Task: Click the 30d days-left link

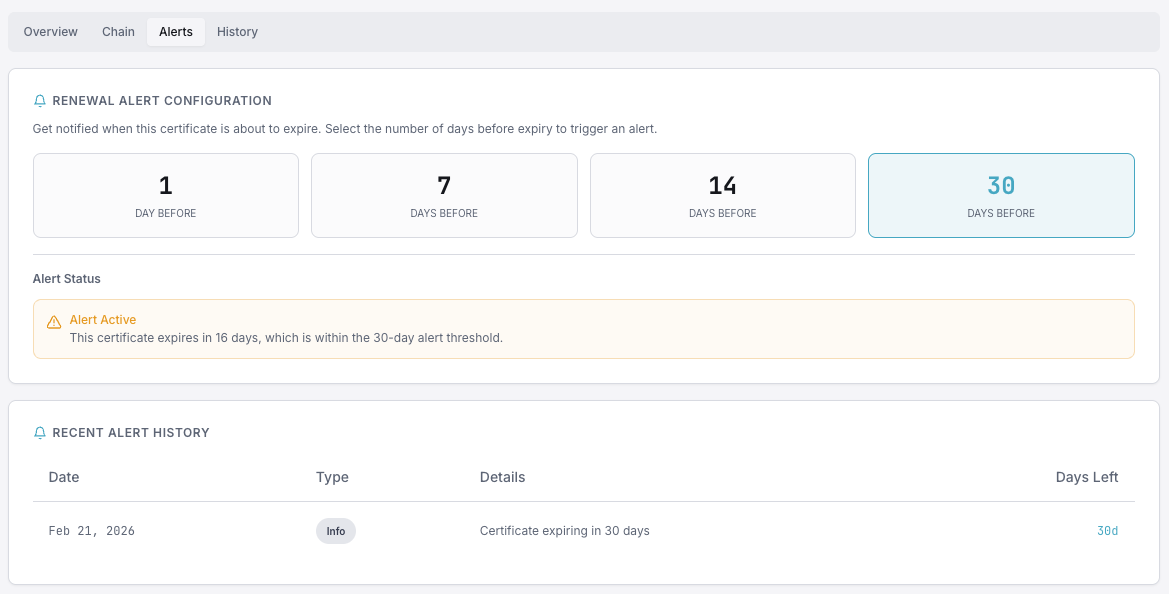Action: [x=1107, y=531]
